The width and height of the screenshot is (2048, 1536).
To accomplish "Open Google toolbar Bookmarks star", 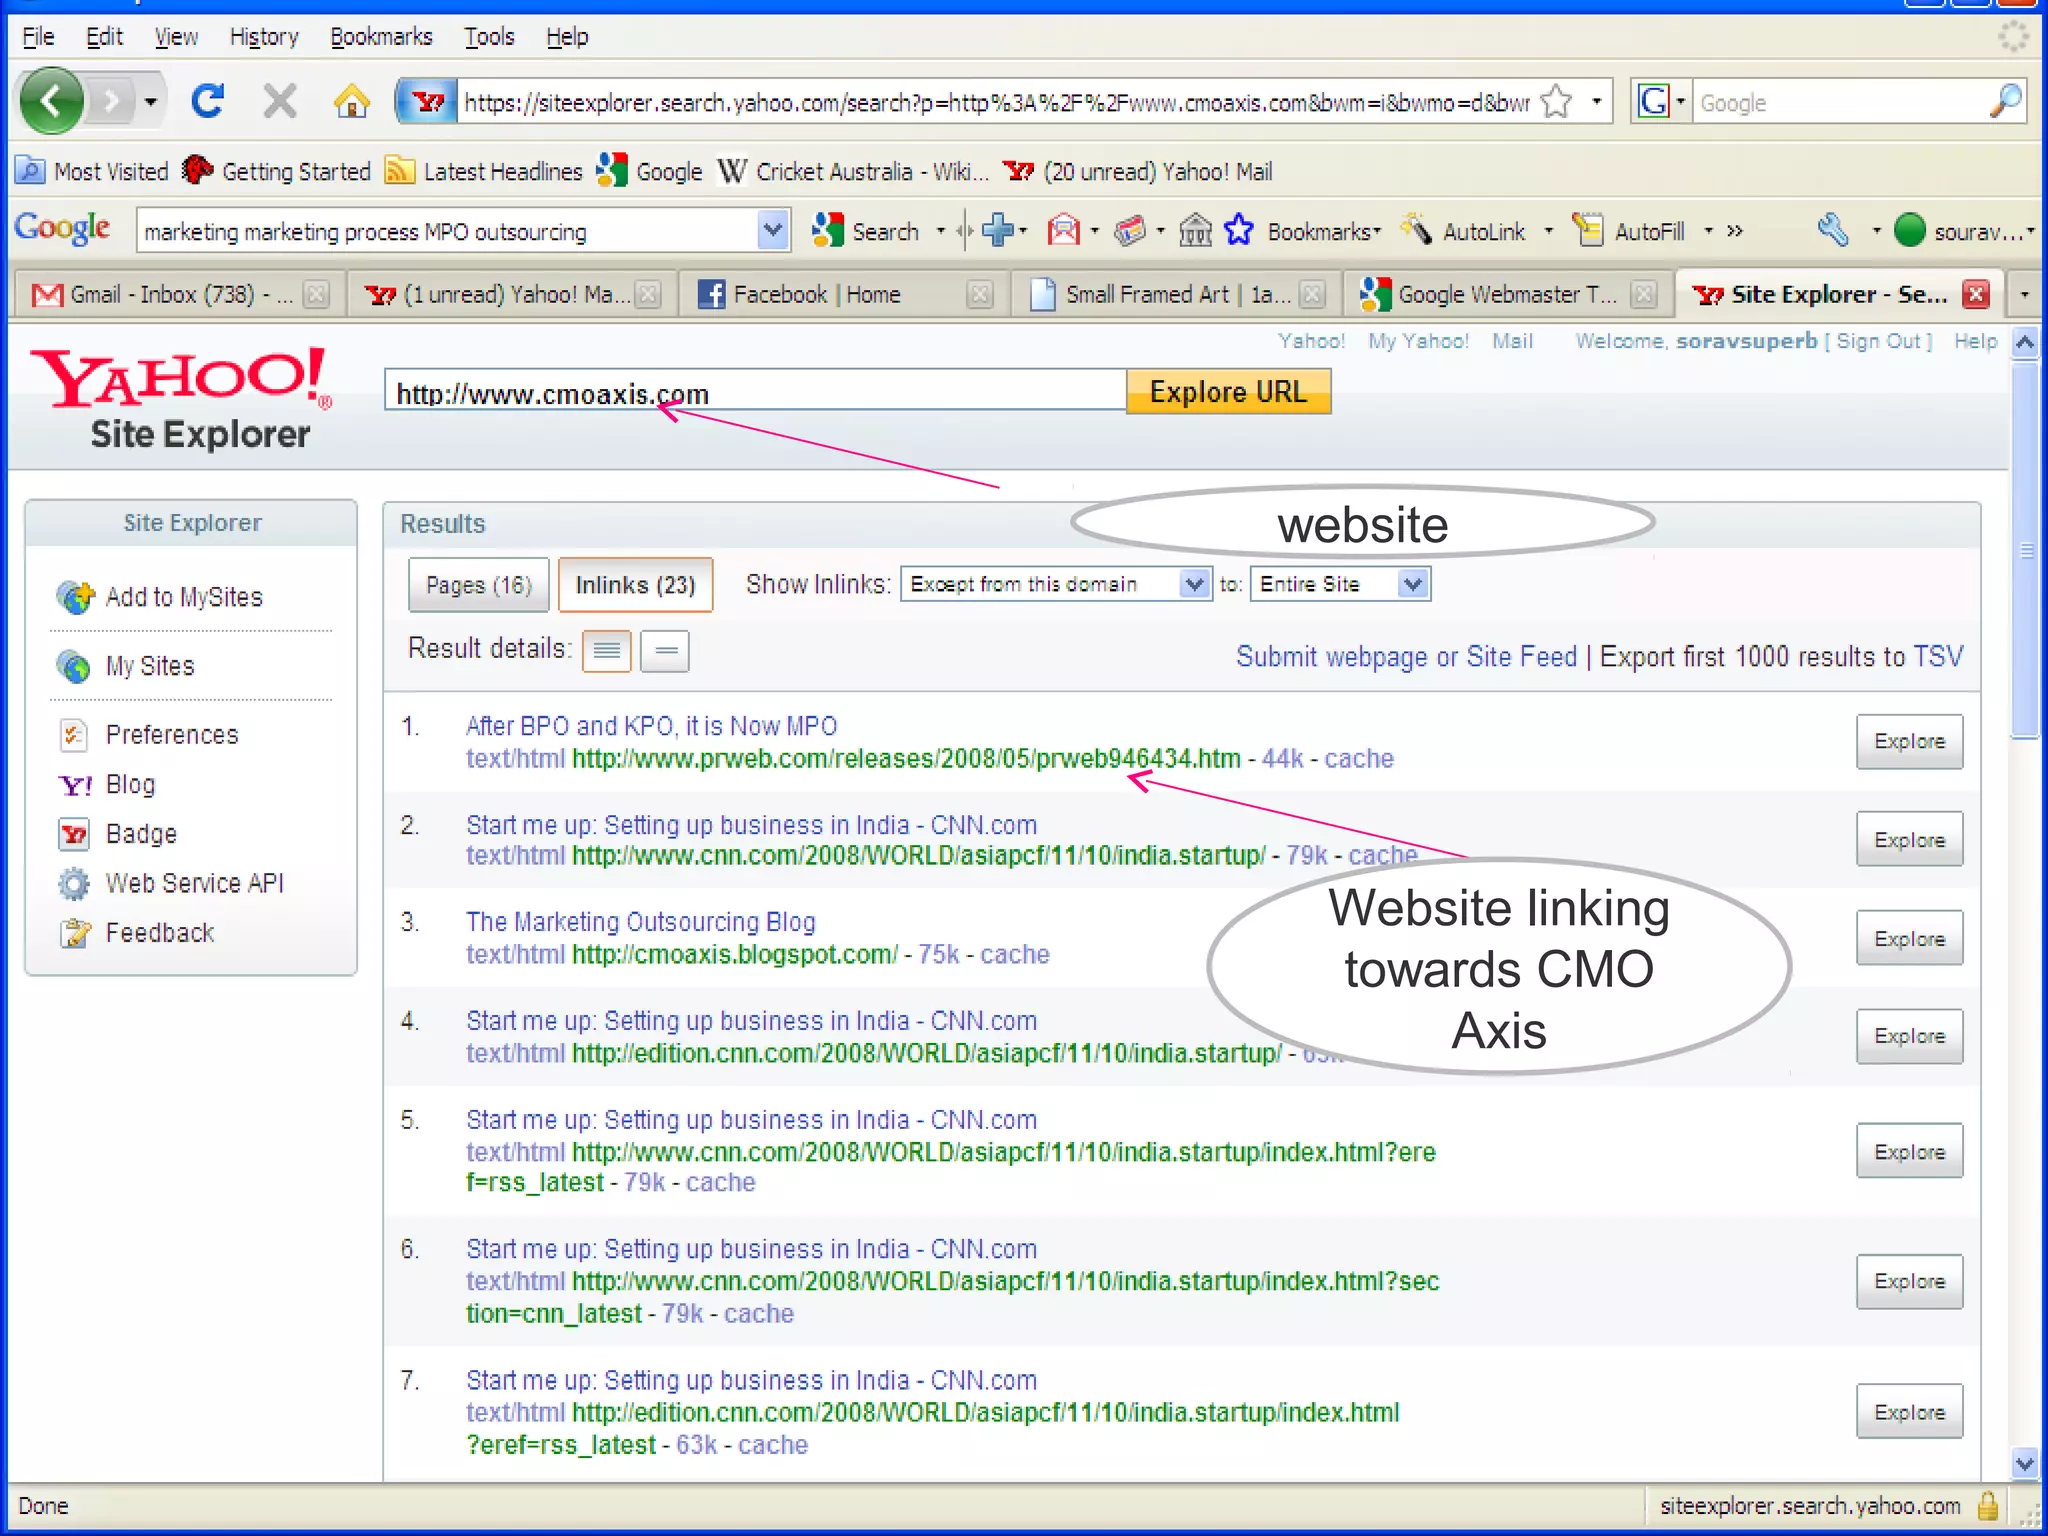I will [1240, 231].
